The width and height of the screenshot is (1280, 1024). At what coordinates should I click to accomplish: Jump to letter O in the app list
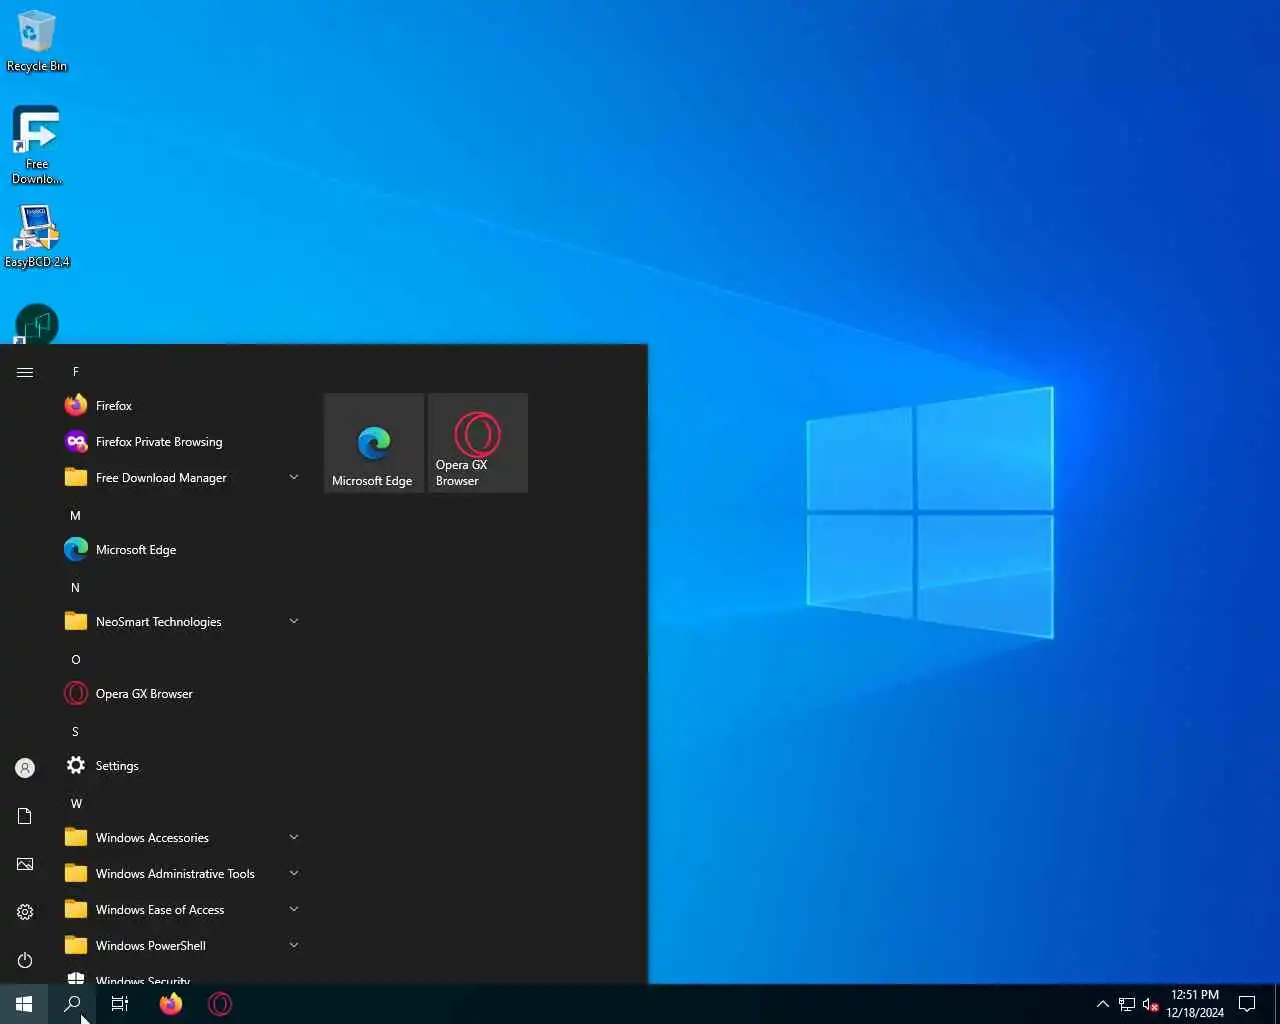click(76, 660)
